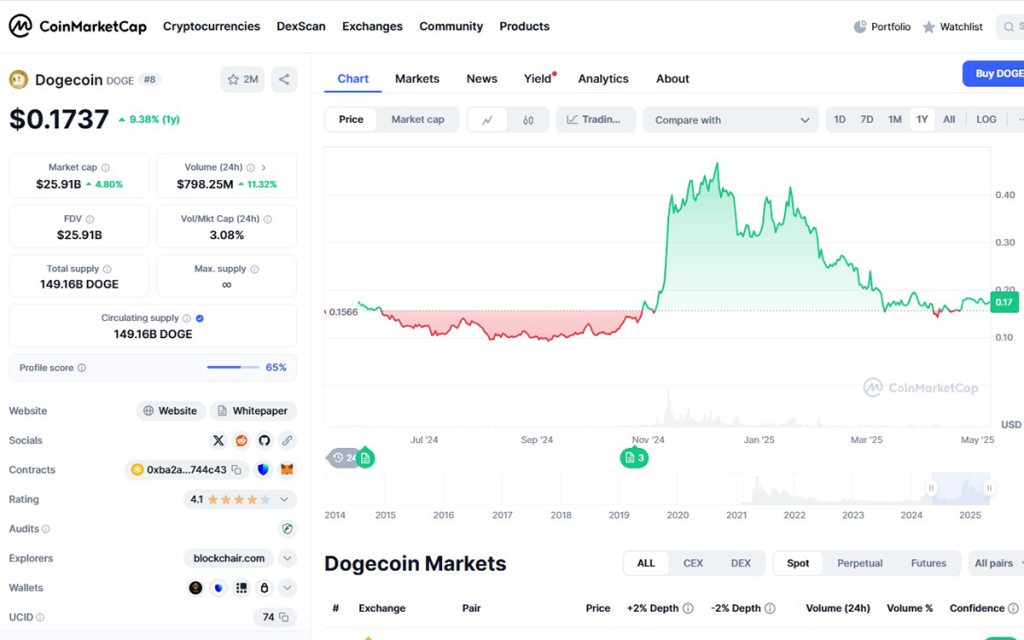Show info for +2% Depth column
The image size is (1024, 640).
pyautogui.click(x=688, y=608)
